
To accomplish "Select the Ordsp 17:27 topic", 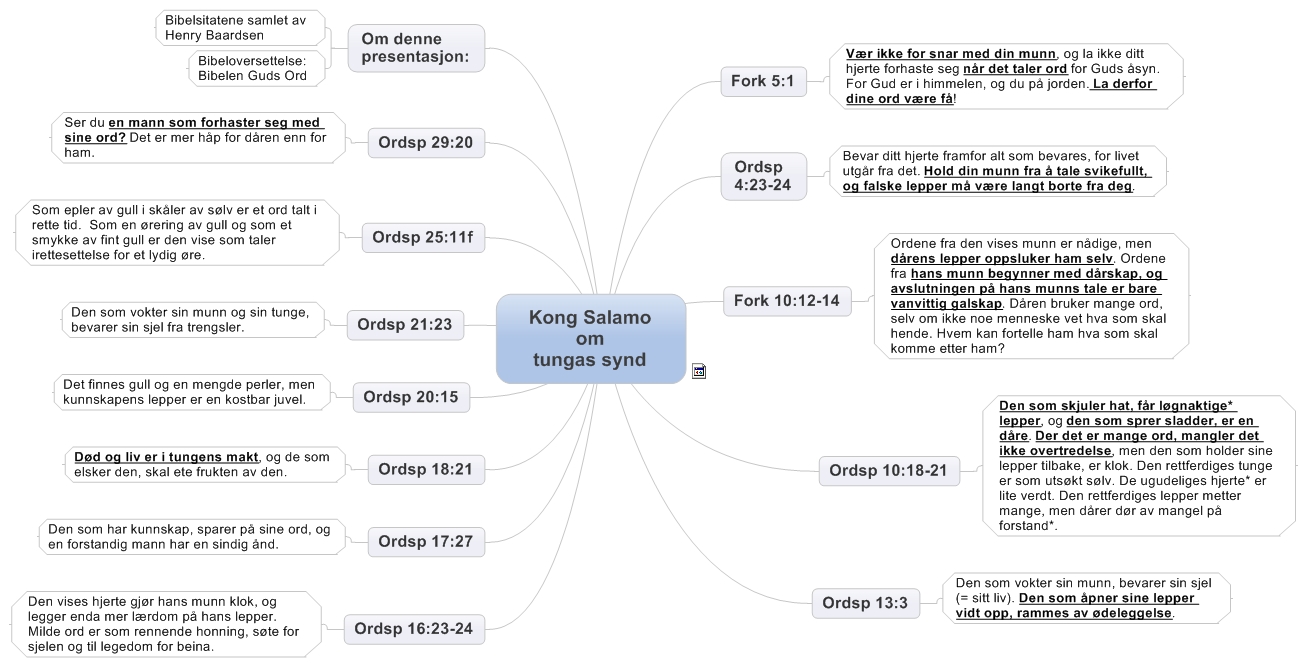I will pos(426,542).
